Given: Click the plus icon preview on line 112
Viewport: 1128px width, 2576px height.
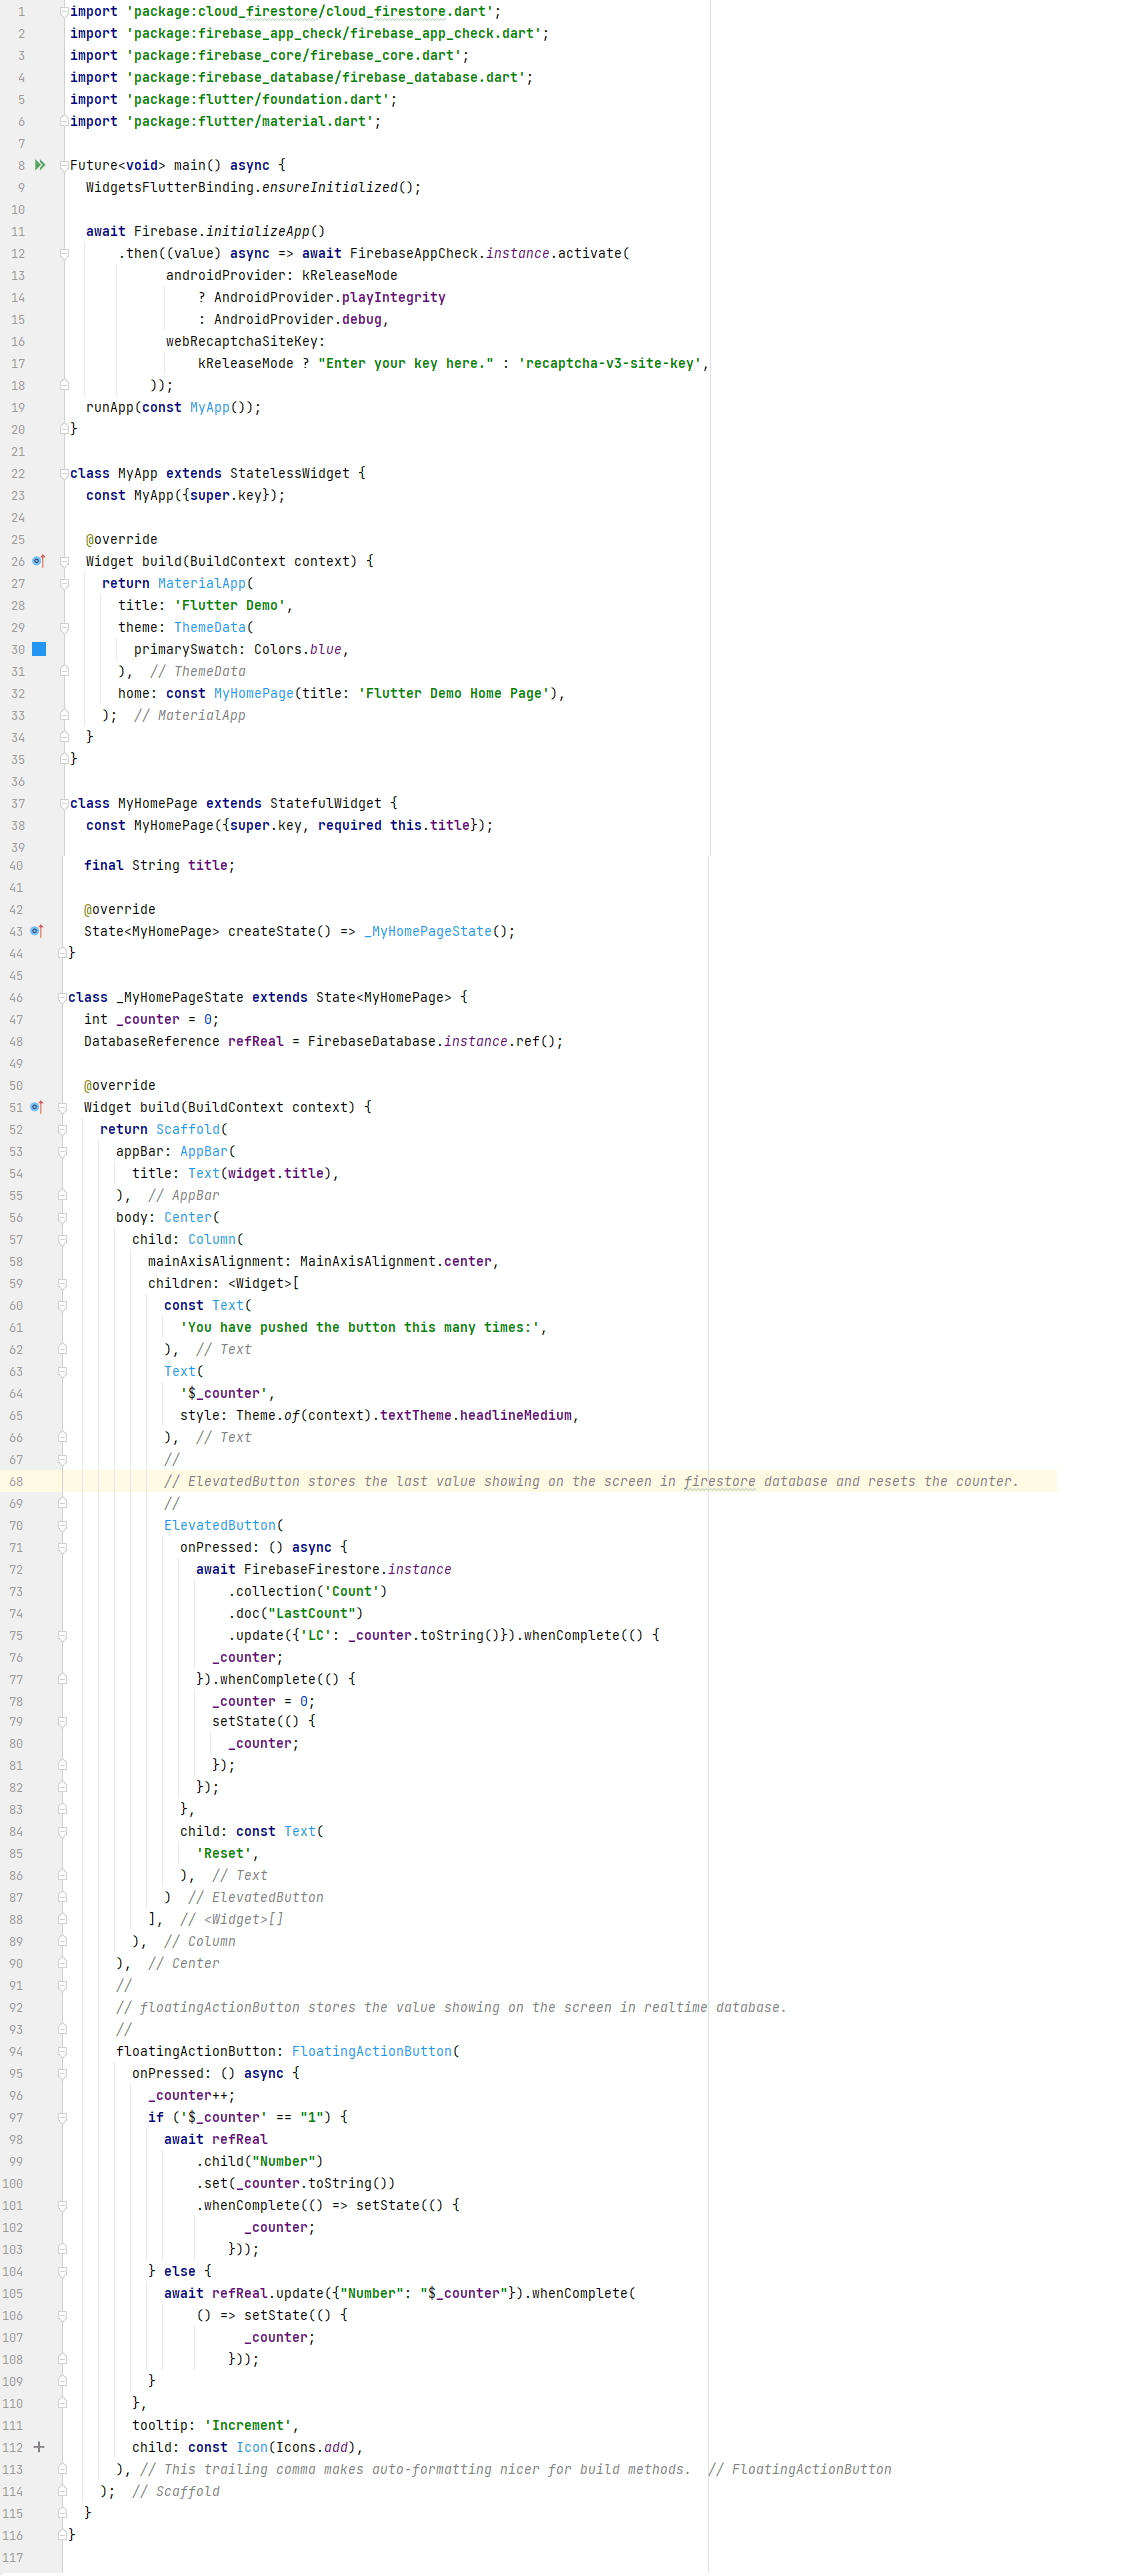Looking at the screenshot, I should coord(39,2447).
